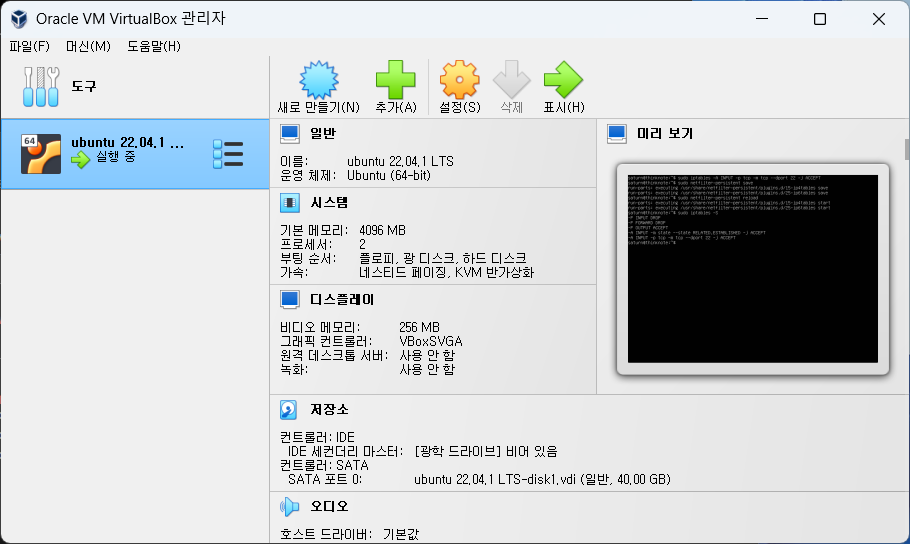910x544 pixels.
Task: Click the 실행 중 green arrow status icon
Action: pyautogui.click(x=81, y=158)
